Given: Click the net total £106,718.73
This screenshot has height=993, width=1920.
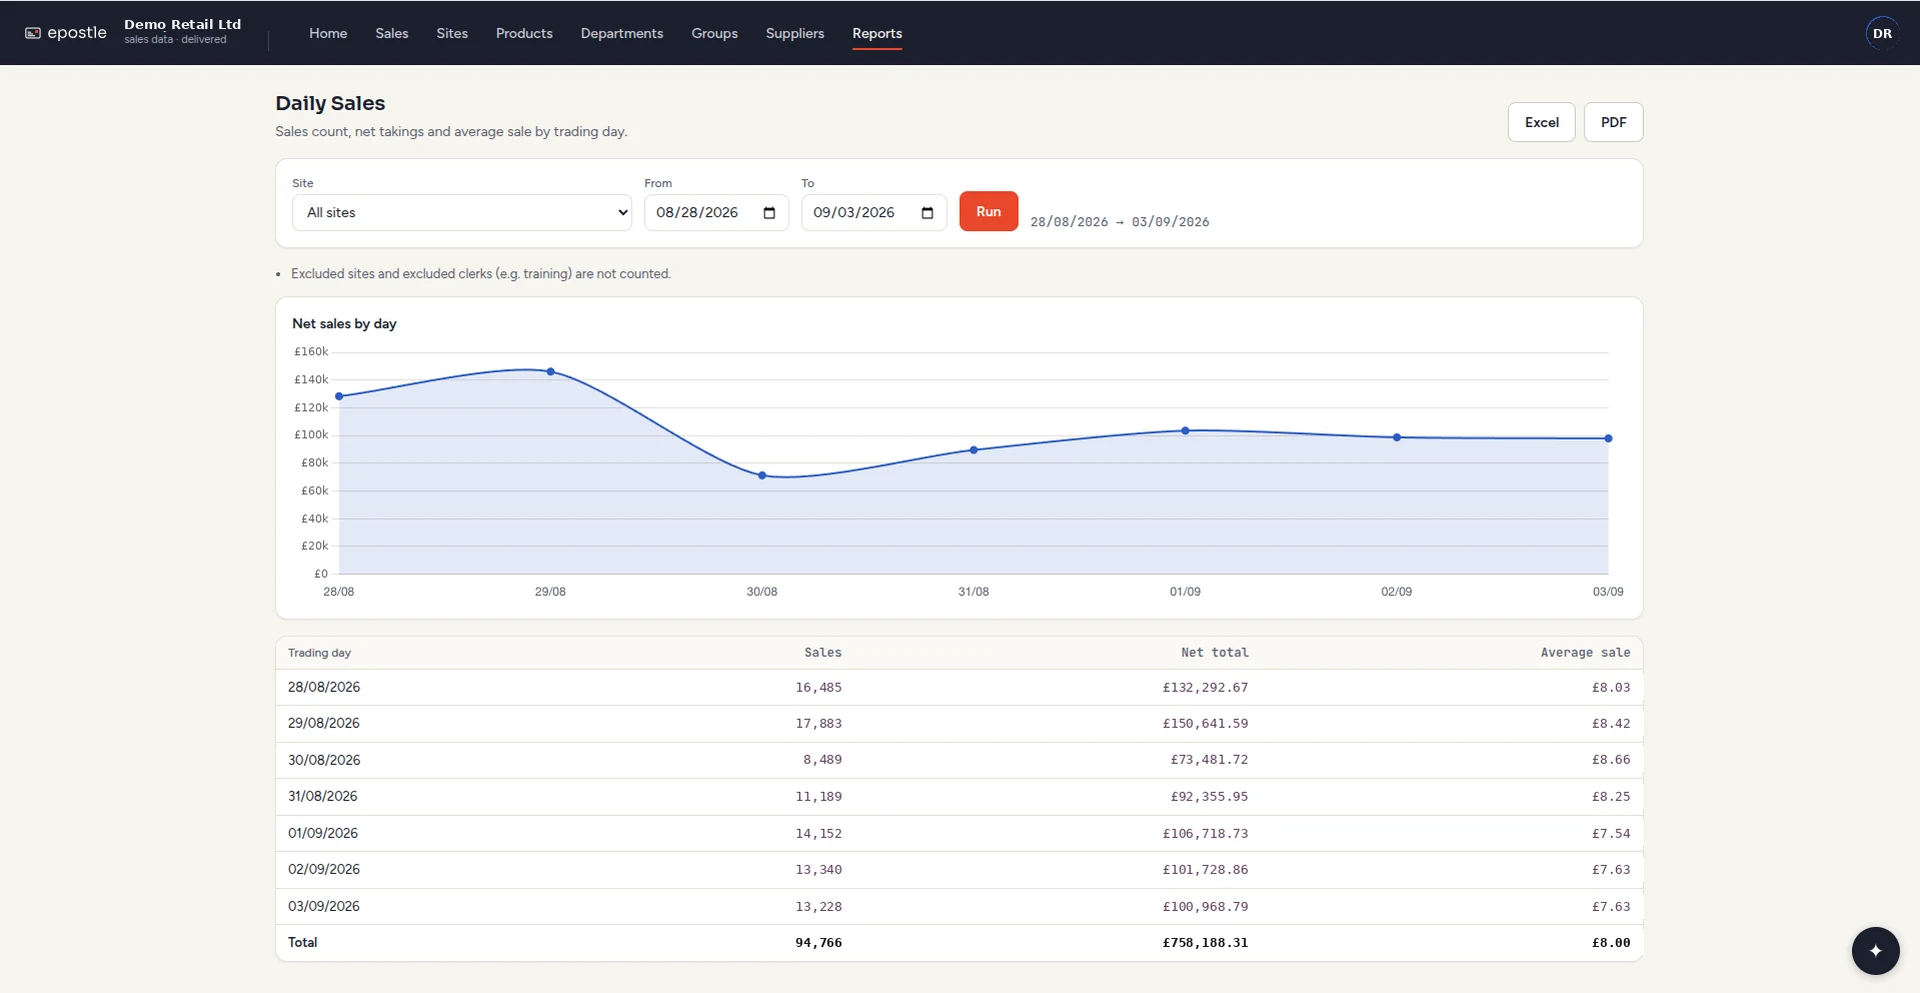Looking at the screenshot, I should click(x=1205, y=833).
